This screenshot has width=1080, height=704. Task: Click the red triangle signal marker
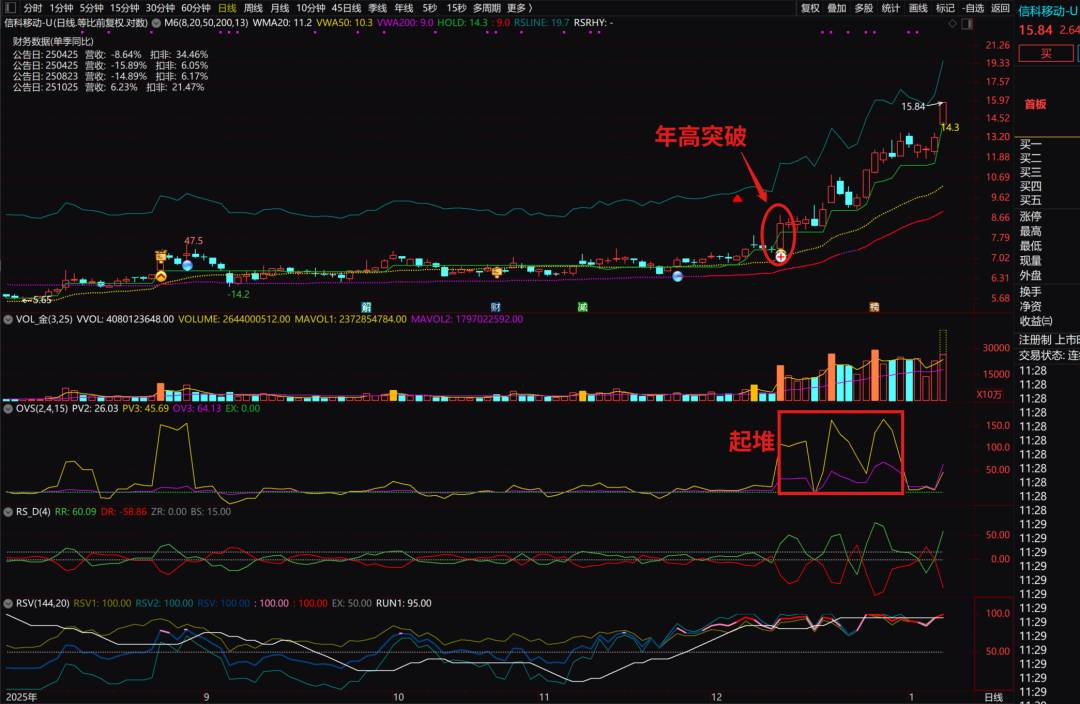[x=738, y=198]
